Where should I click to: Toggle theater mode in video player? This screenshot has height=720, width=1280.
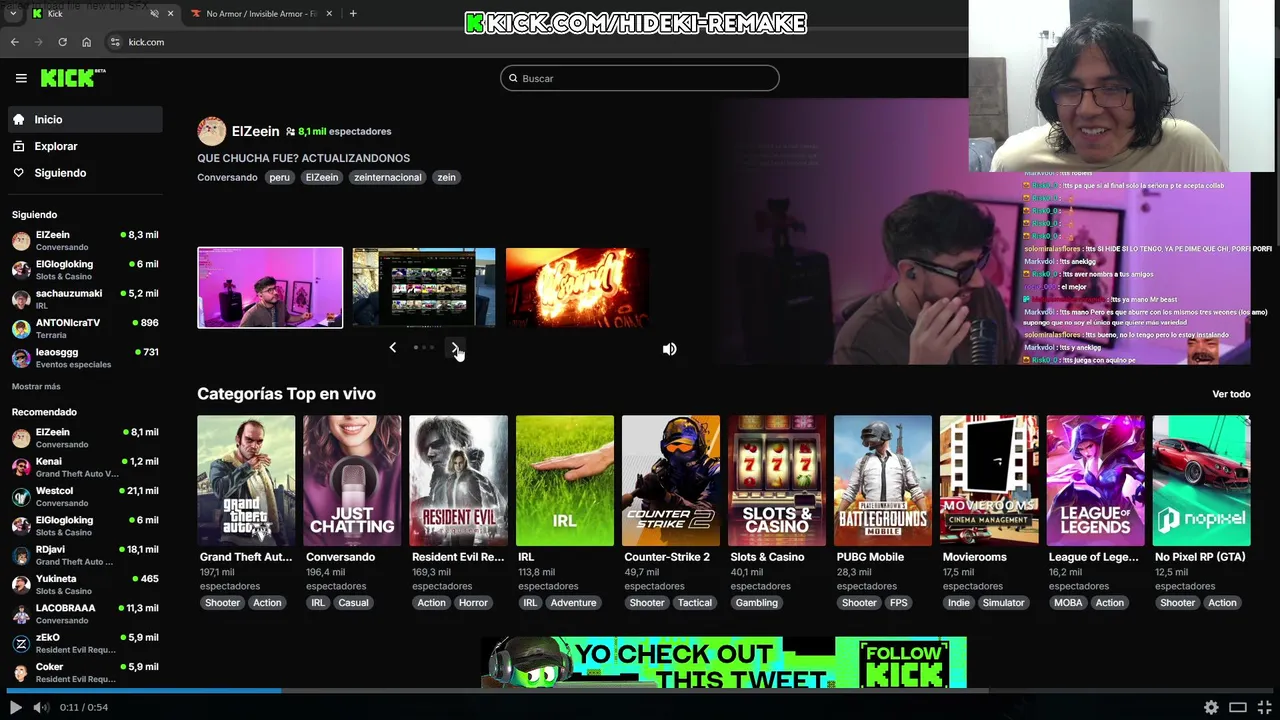pyautogui.click(x=1238, y=707)
